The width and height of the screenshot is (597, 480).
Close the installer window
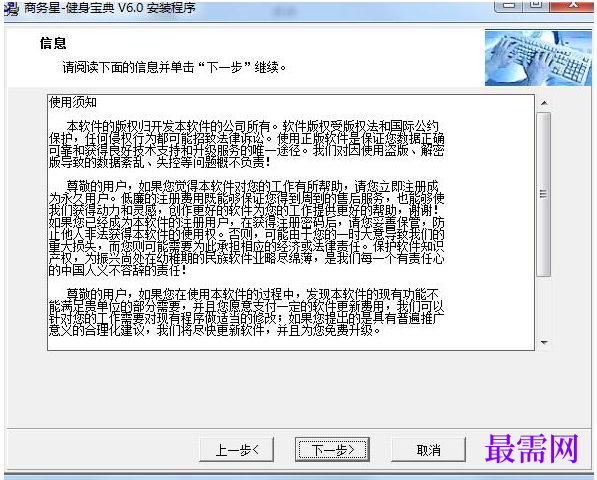(571, 6)
